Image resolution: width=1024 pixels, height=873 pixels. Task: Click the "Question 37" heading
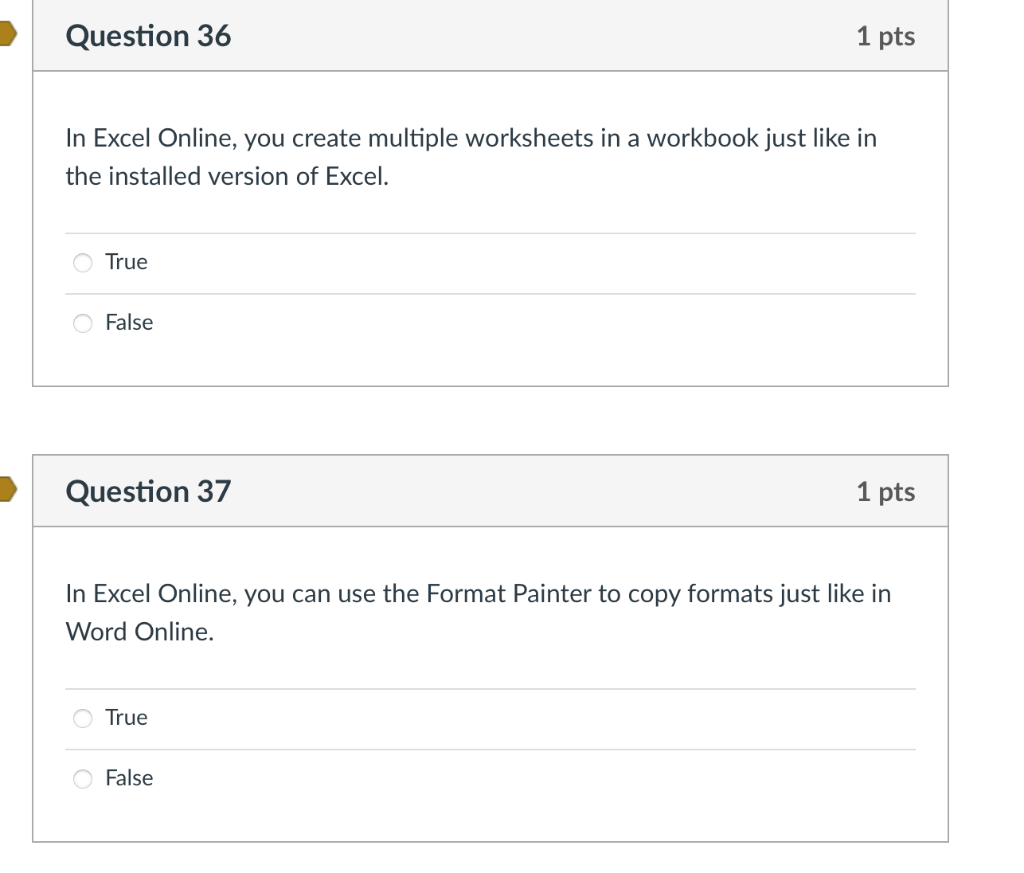coord(148,492)
